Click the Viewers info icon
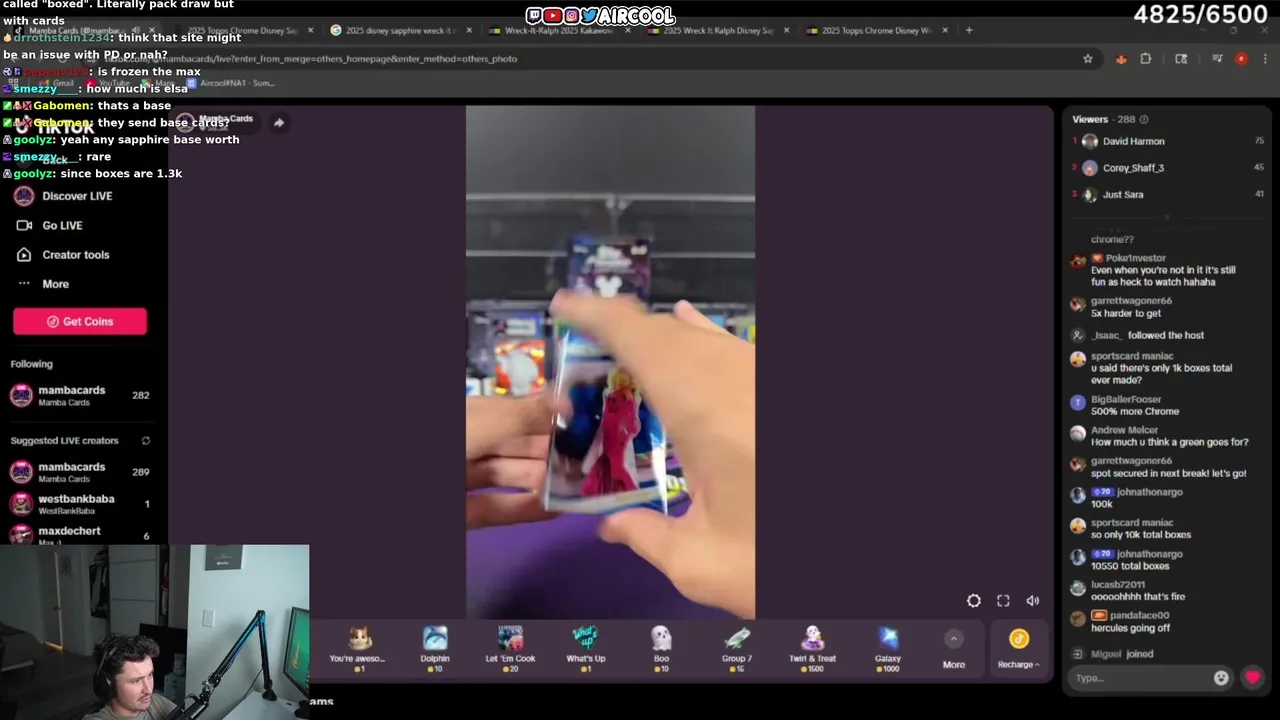 point(1144,119)
